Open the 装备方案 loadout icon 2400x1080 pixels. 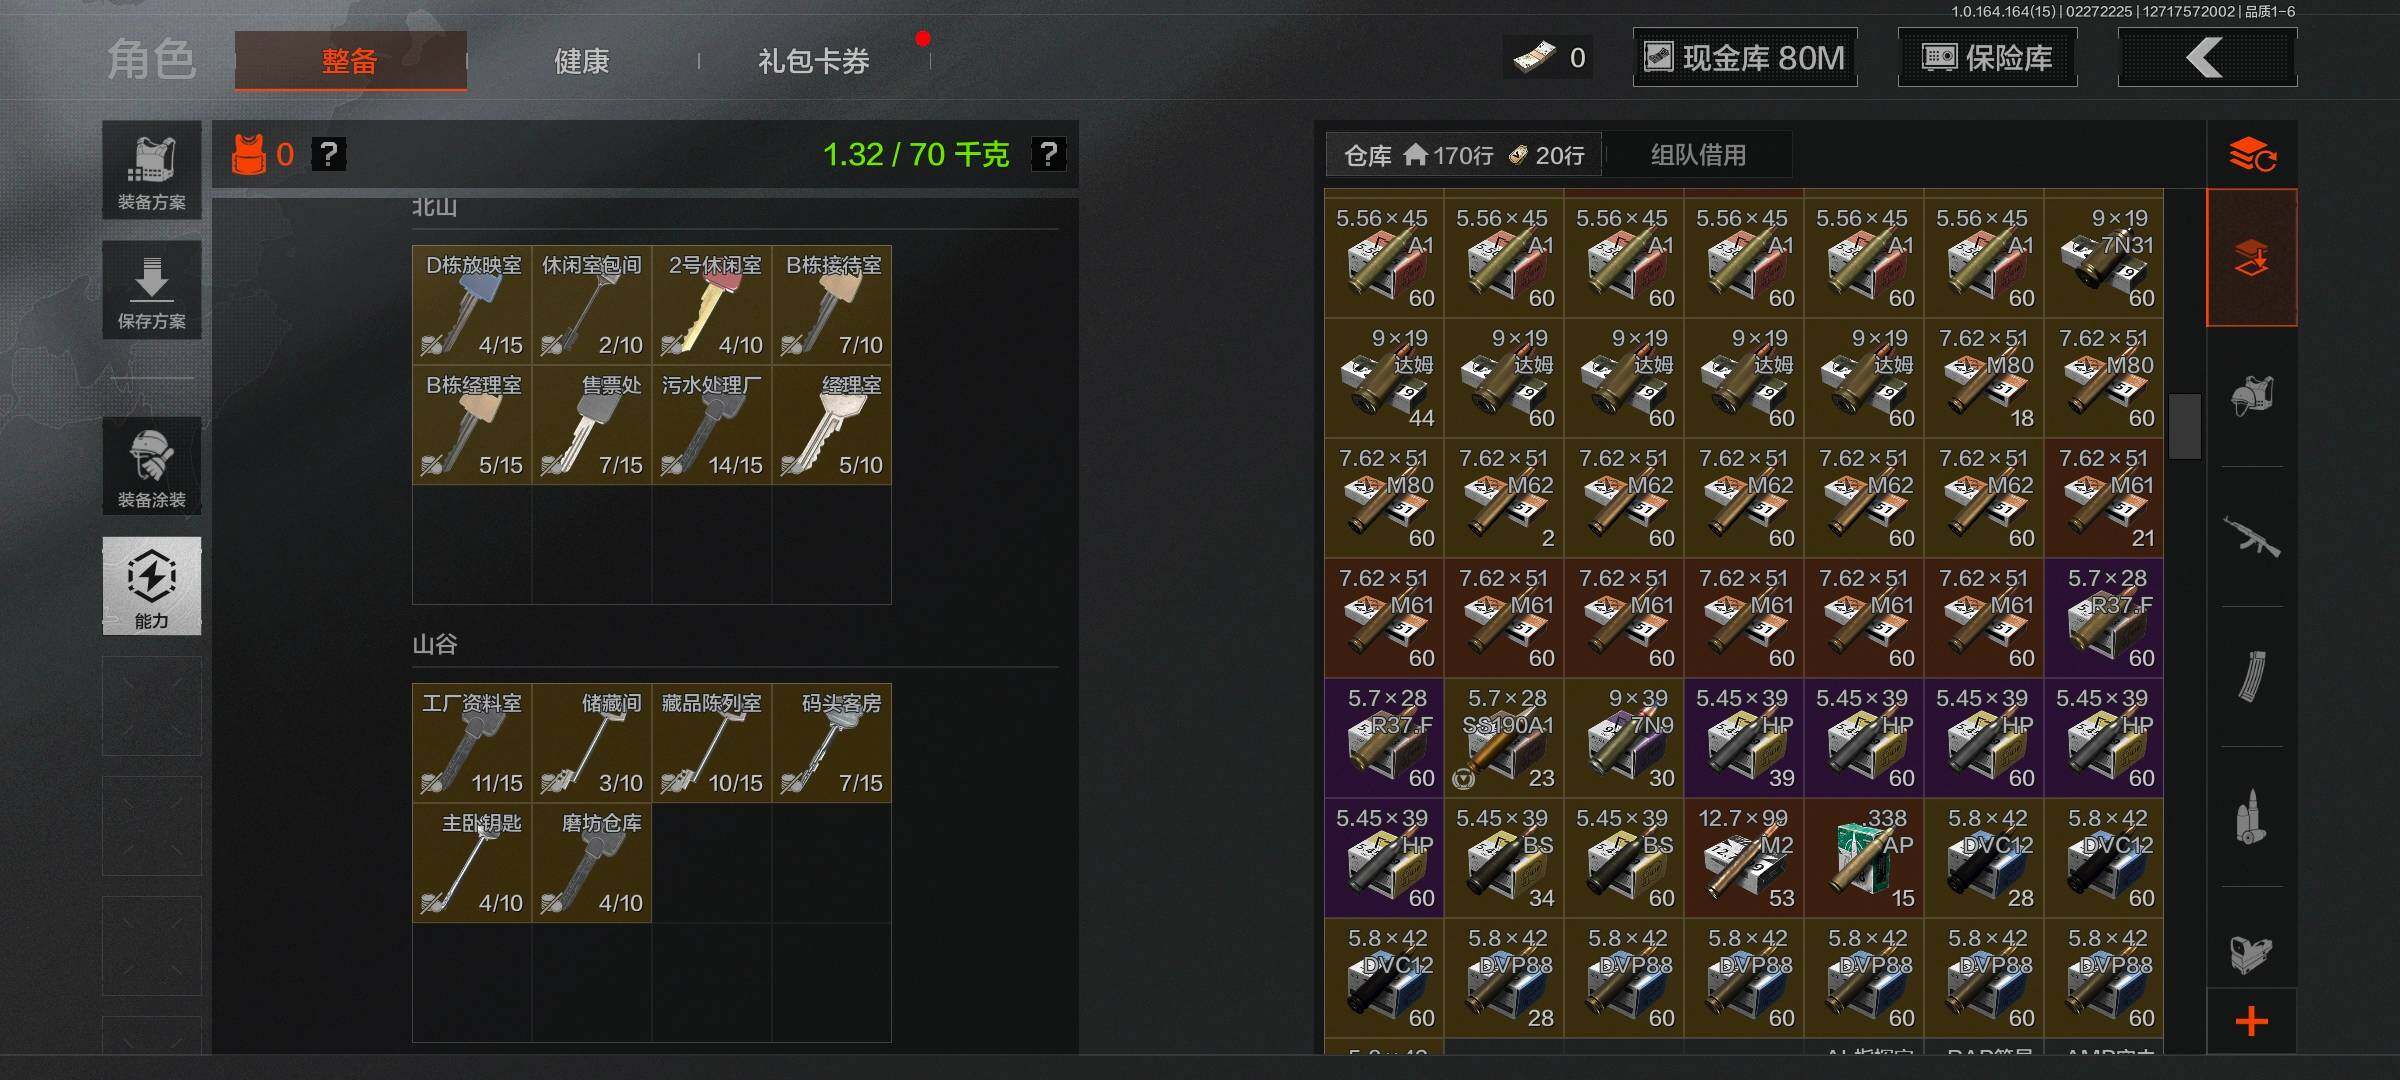152,170
